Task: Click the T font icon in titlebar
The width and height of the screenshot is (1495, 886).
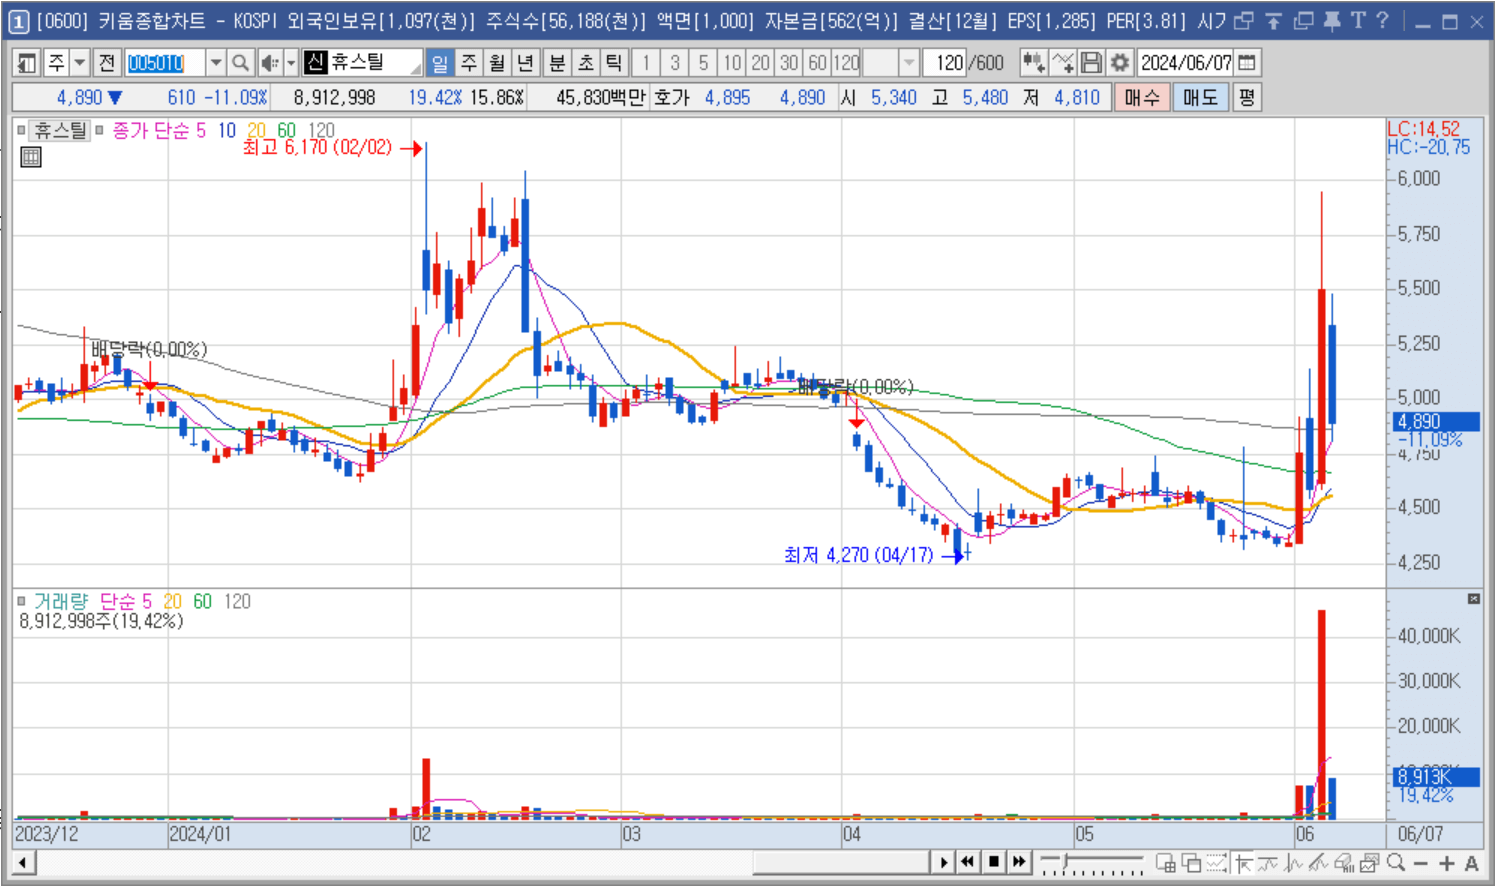Action: pyautogui.click(x=1358, y=21)
